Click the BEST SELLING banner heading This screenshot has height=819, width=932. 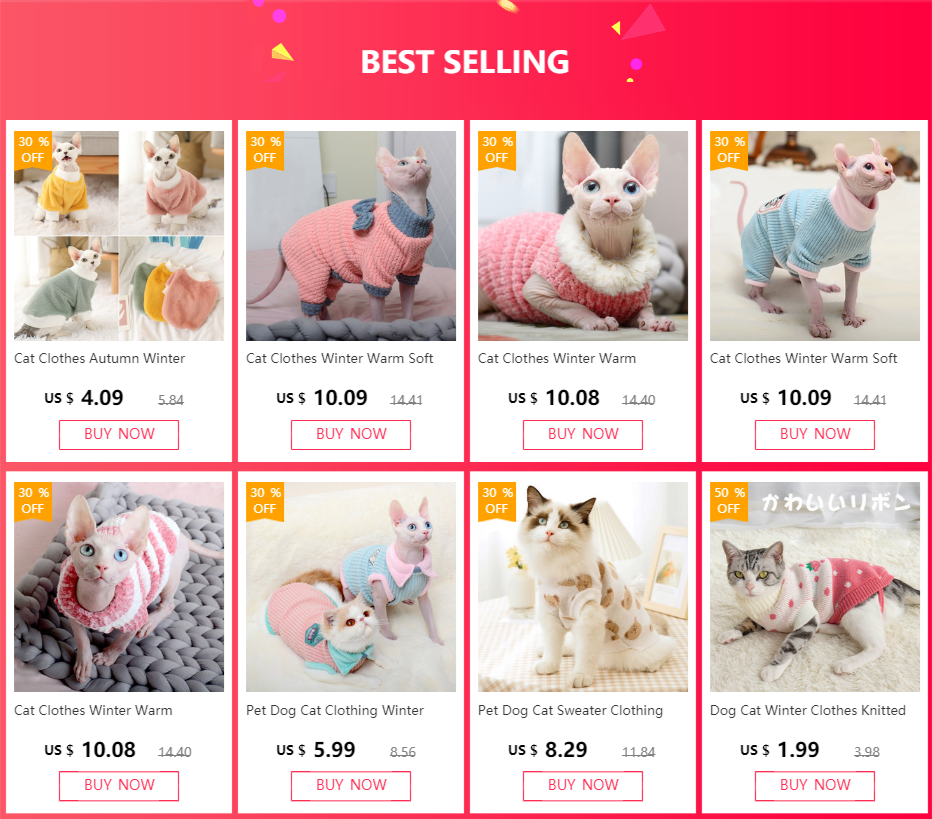465,62
